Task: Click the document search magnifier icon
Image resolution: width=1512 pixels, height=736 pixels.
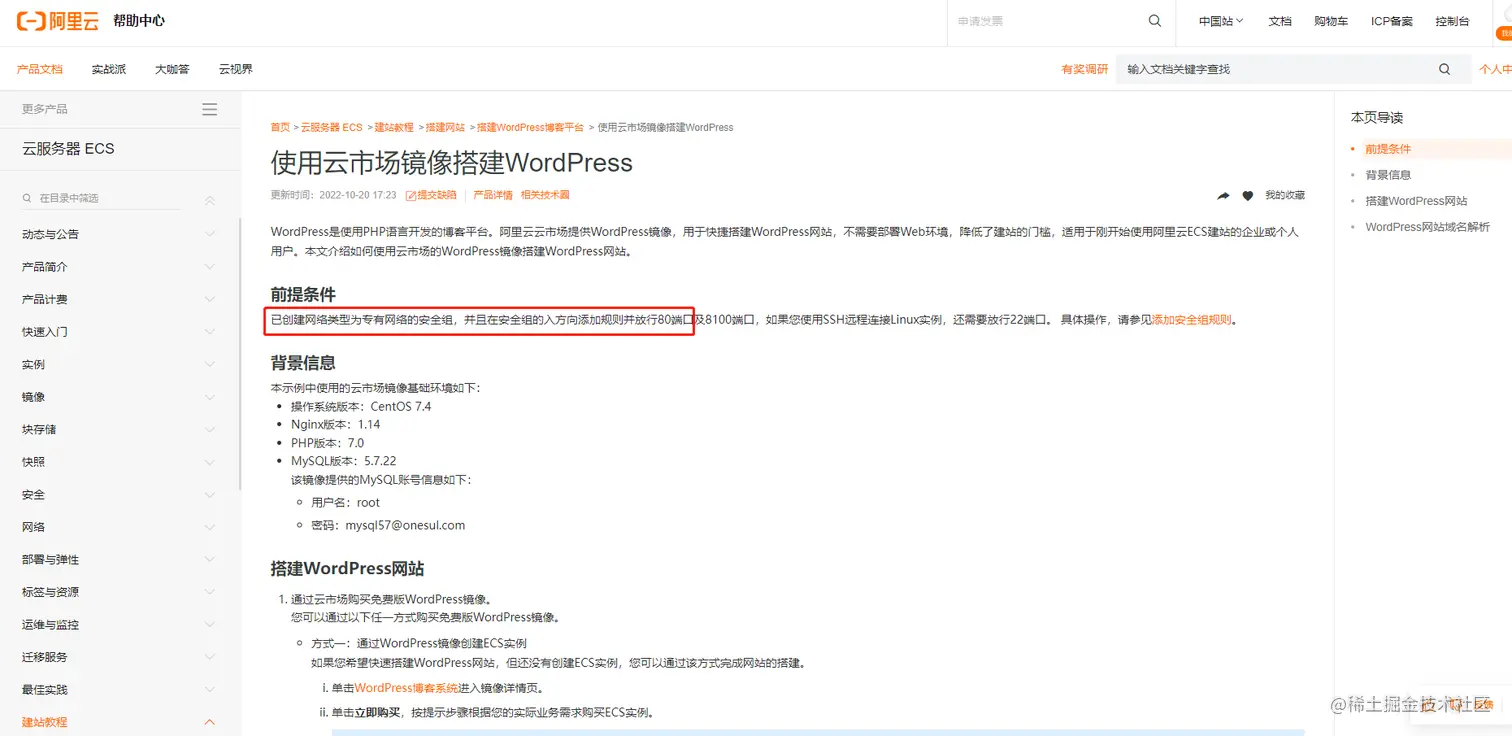Action: pos(1444,69)
